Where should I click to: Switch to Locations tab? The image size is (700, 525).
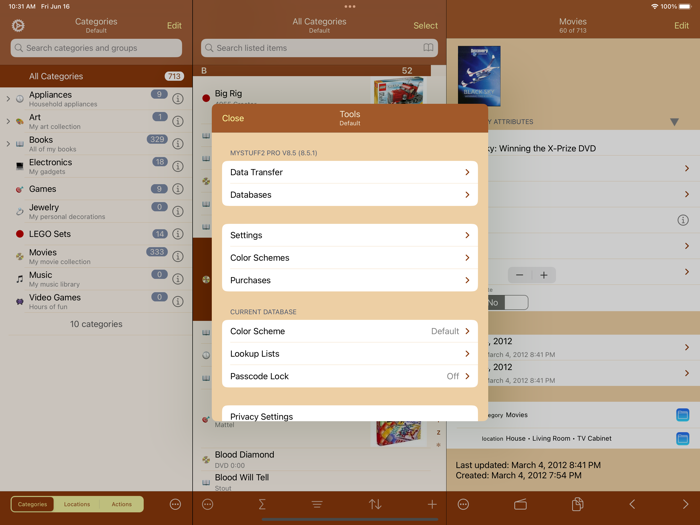77,504
